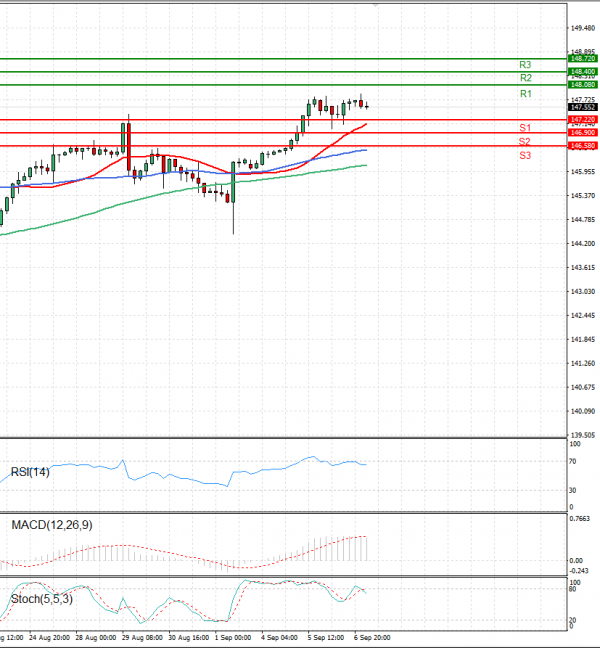Screen dimensions: 600x648
Task: Click the 140.090 price axis value
Action: (583, 411)
